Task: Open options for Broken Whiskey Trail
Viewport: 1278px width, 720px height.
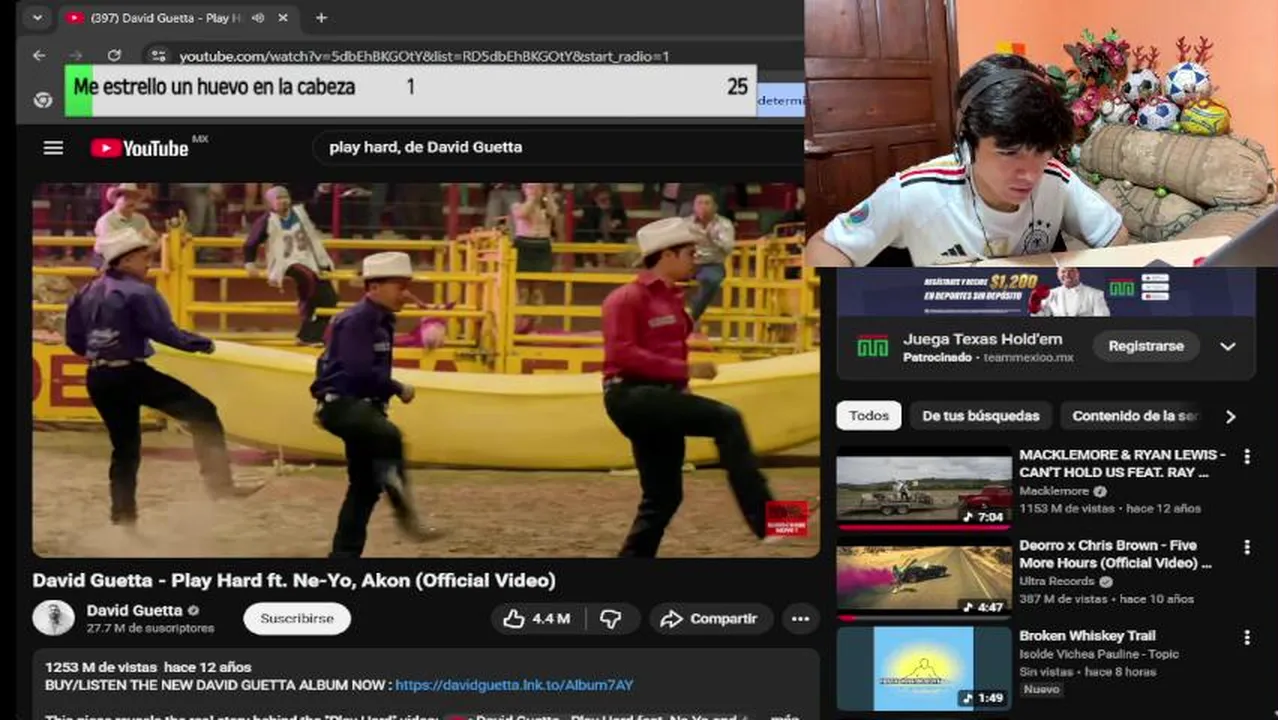Action: [x=1246, y=637]
